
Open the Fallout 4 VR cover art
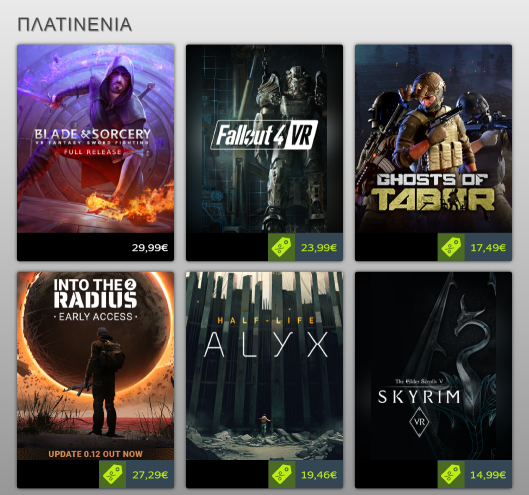point(264,139)
